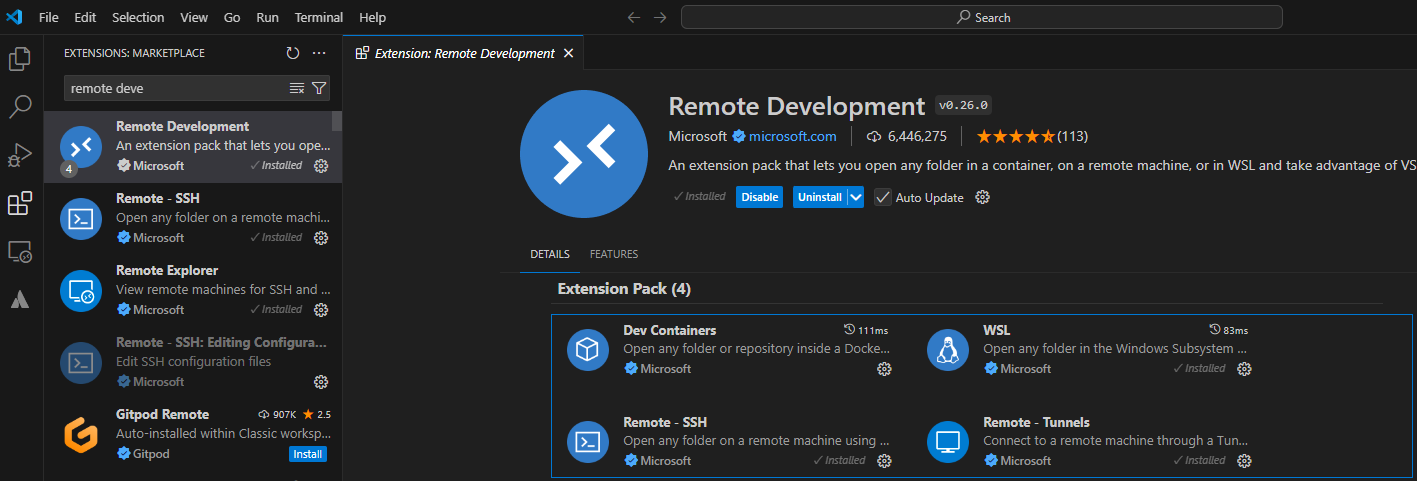Click the 'Extension Pack (4)' heading
1417x481 pixels.
coord(624,289)
